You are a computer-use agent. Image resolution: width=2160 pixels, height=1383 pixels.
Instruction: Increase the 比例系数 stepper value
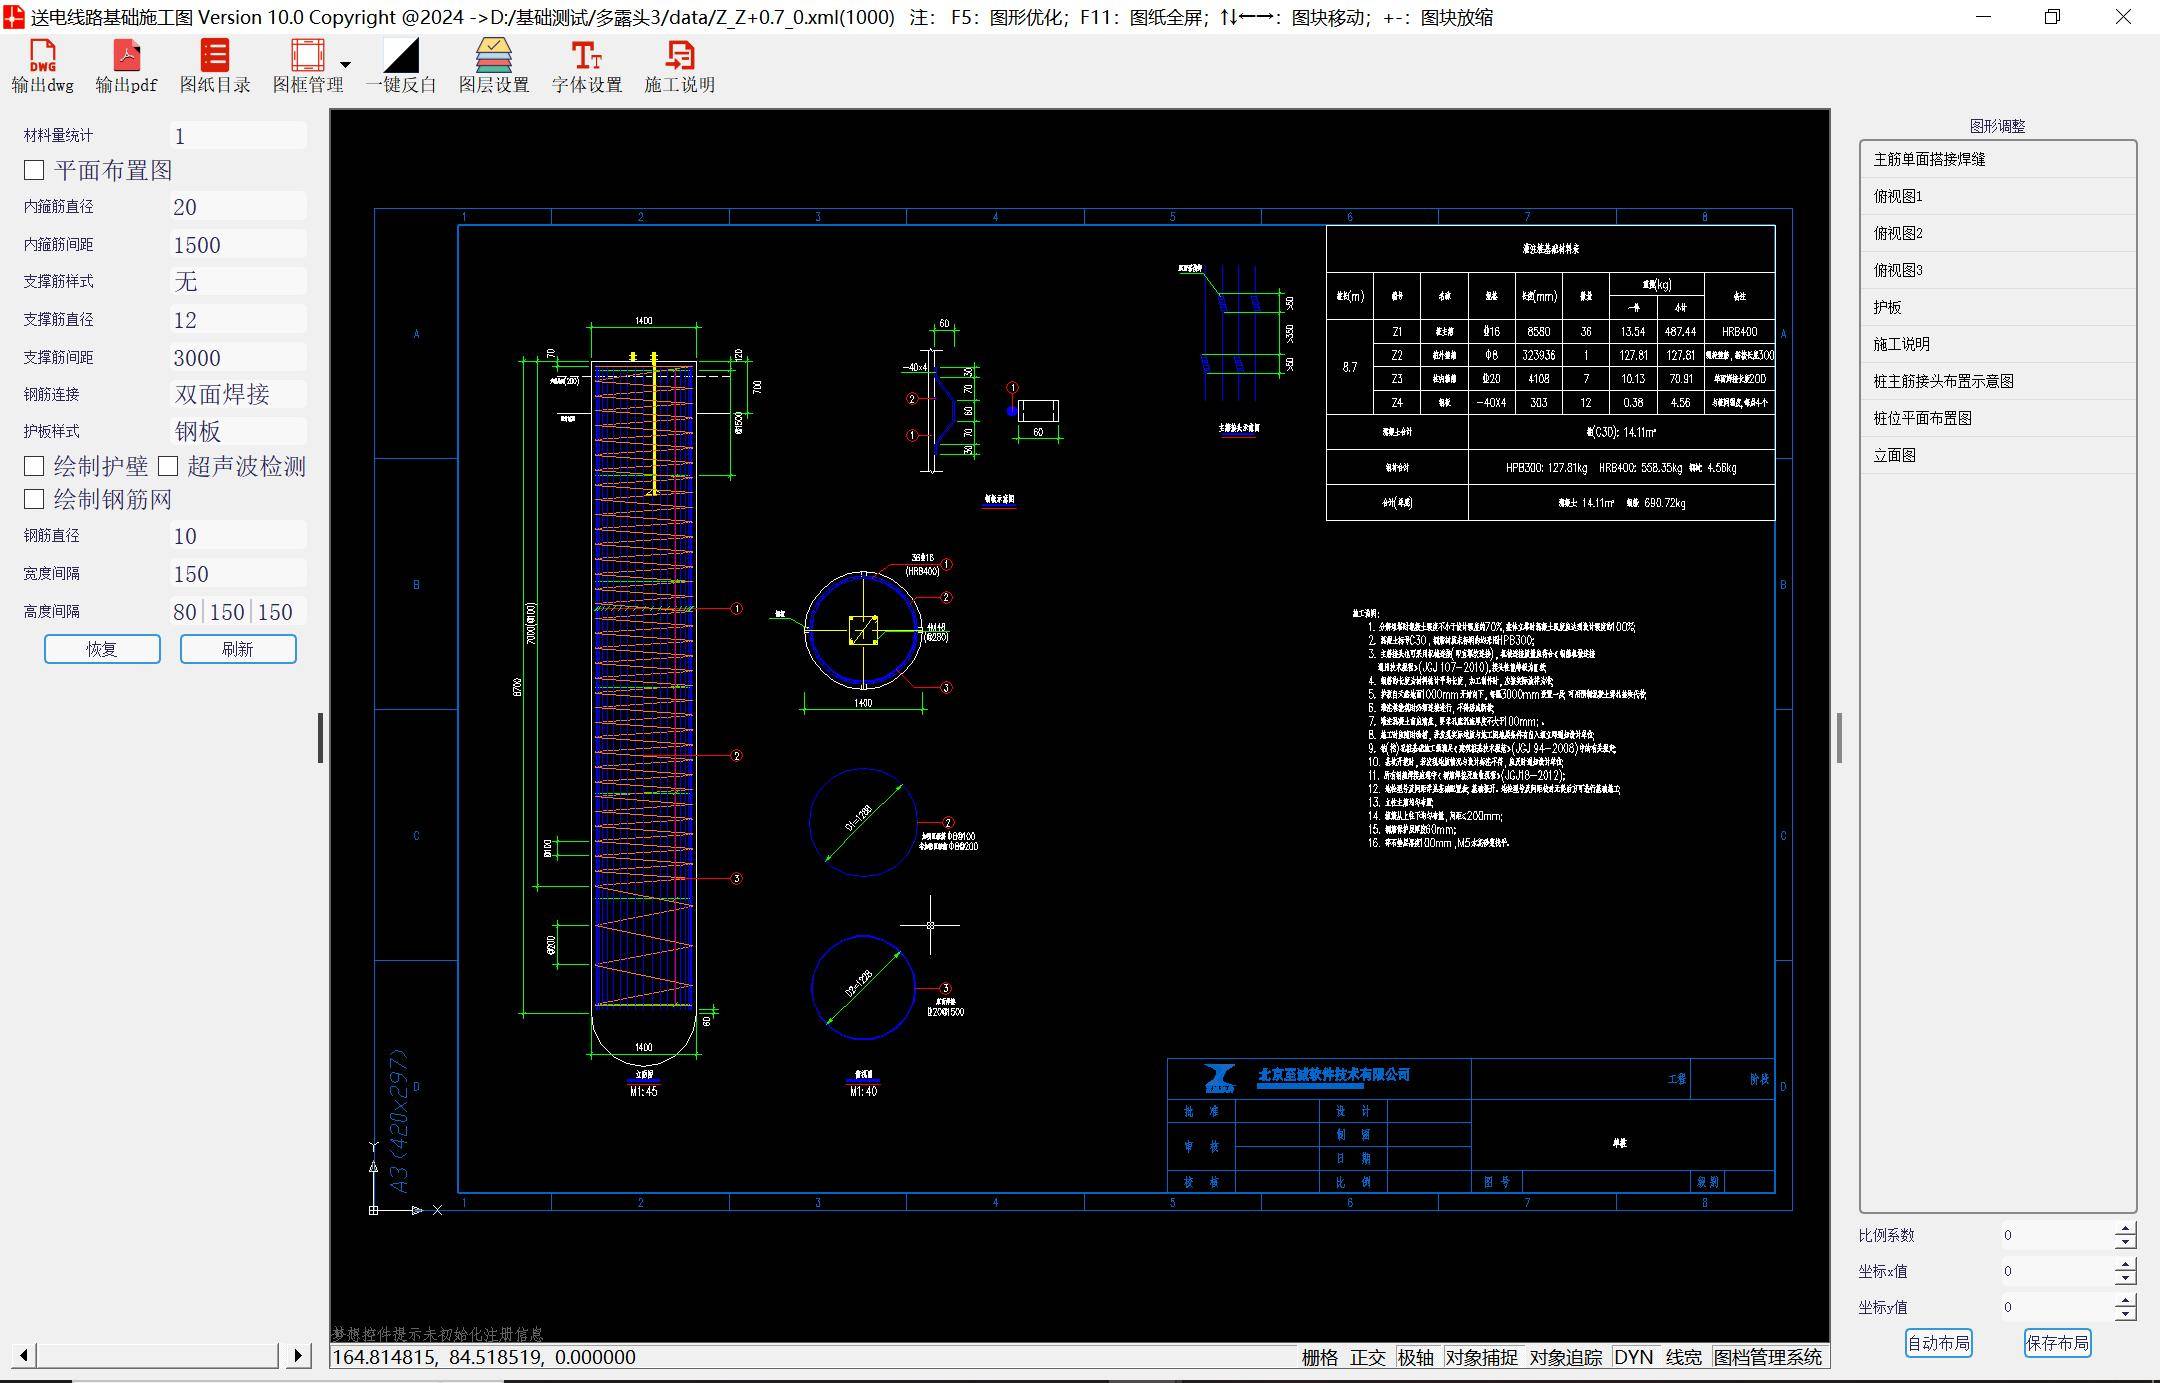click(x=2126, y=1229)
